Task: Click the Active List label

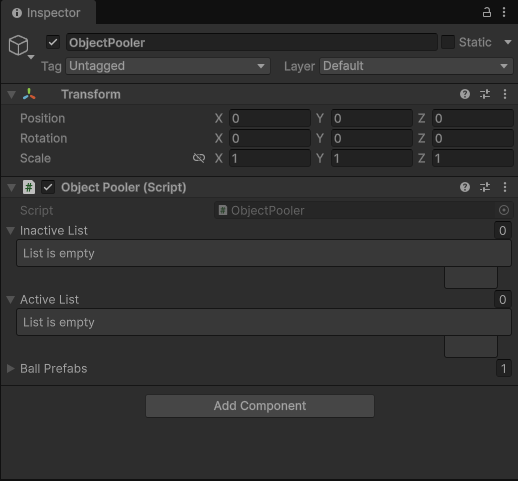Action: (49, 299)
